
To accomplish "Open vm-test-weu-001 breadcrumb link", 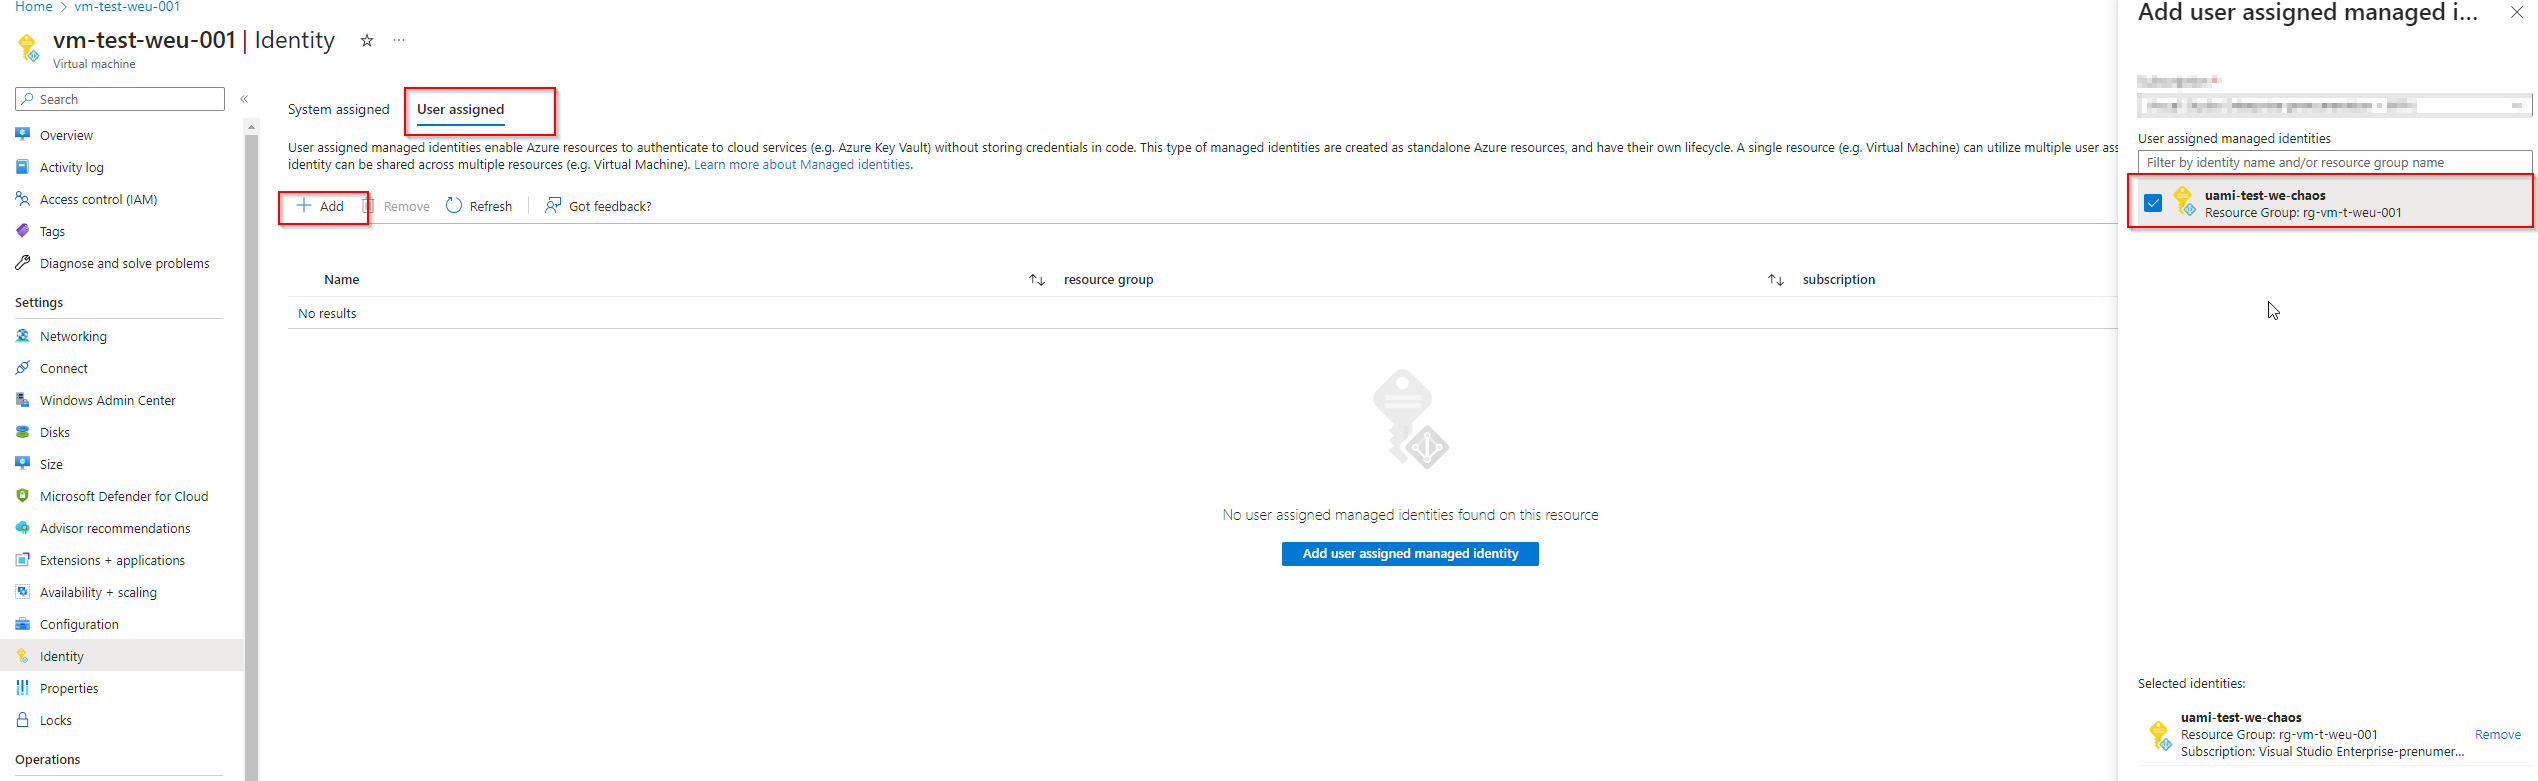I will click(x=127, y=7).
